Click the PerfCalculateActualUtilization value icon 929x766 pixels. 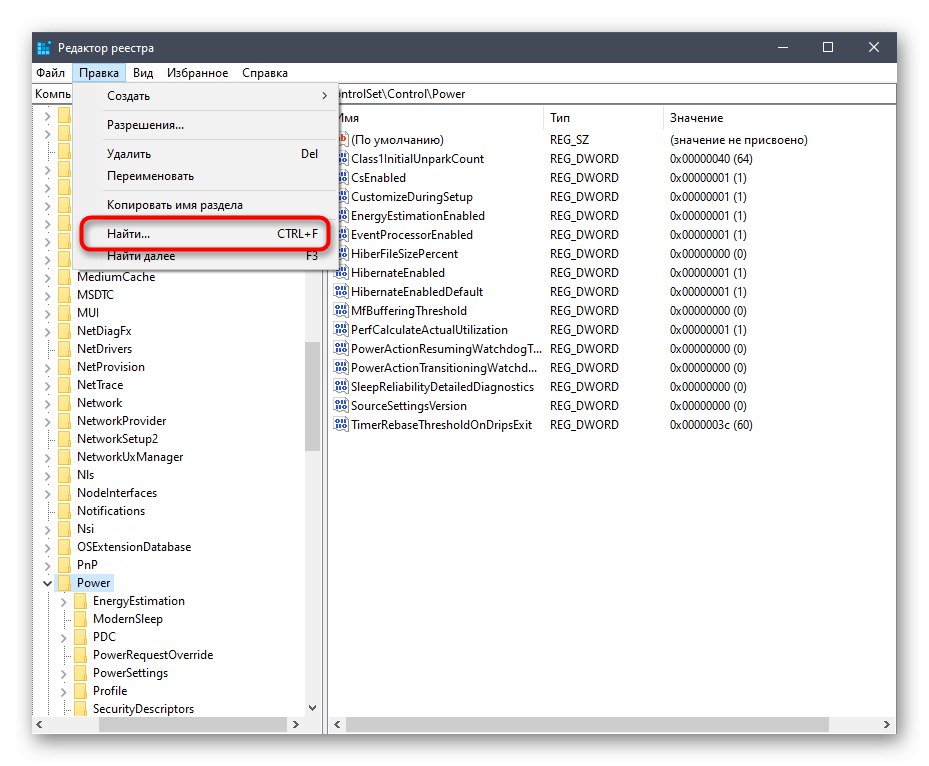click(341, 329)
